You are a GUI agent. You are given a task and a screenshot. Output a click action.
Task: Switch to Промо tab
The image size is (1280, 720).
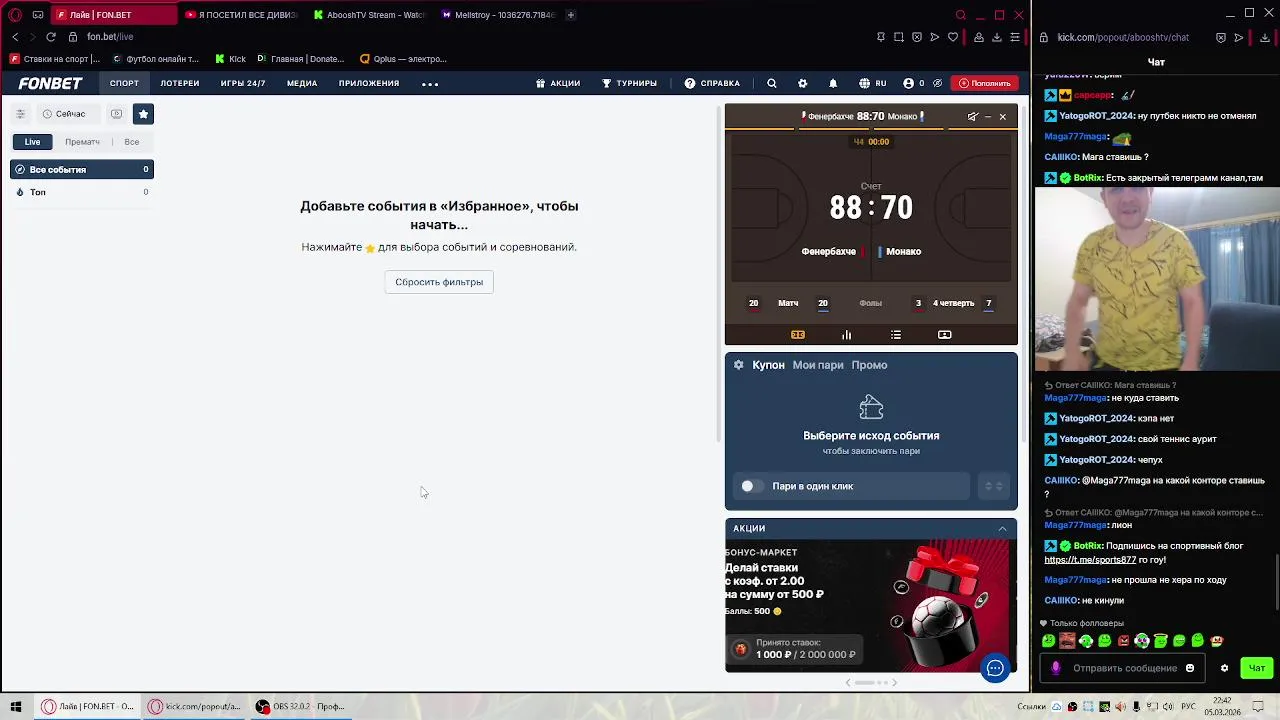[x=869, y=365]
